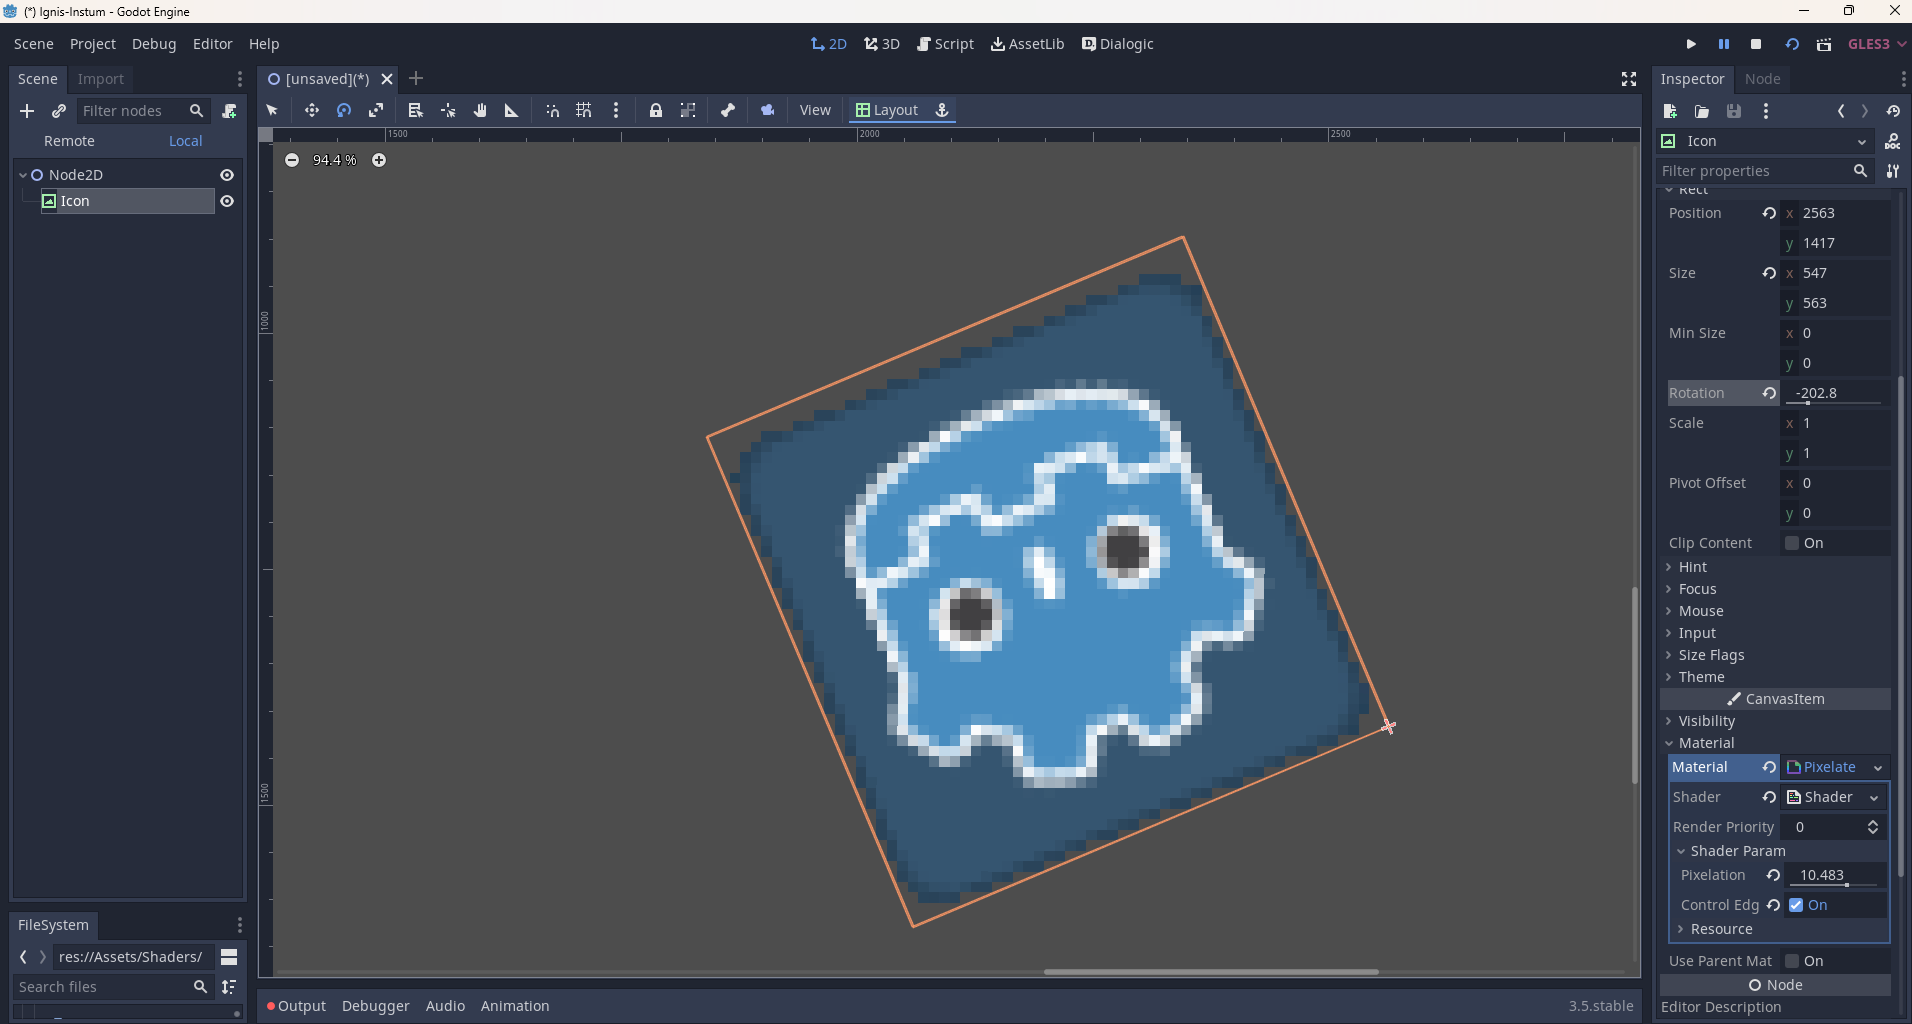1912x1024 pixels.
Task: Open the Scene menu
Action: pyautogui.click(x=34, y=44)
